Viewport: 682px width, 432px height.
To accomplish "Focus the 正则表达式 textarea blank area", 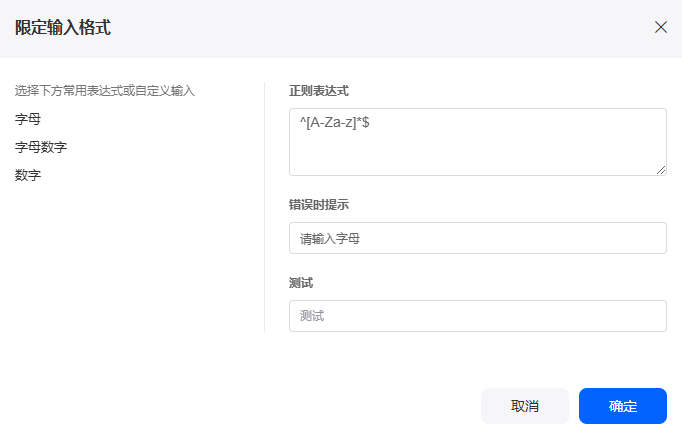I will 478,152.
